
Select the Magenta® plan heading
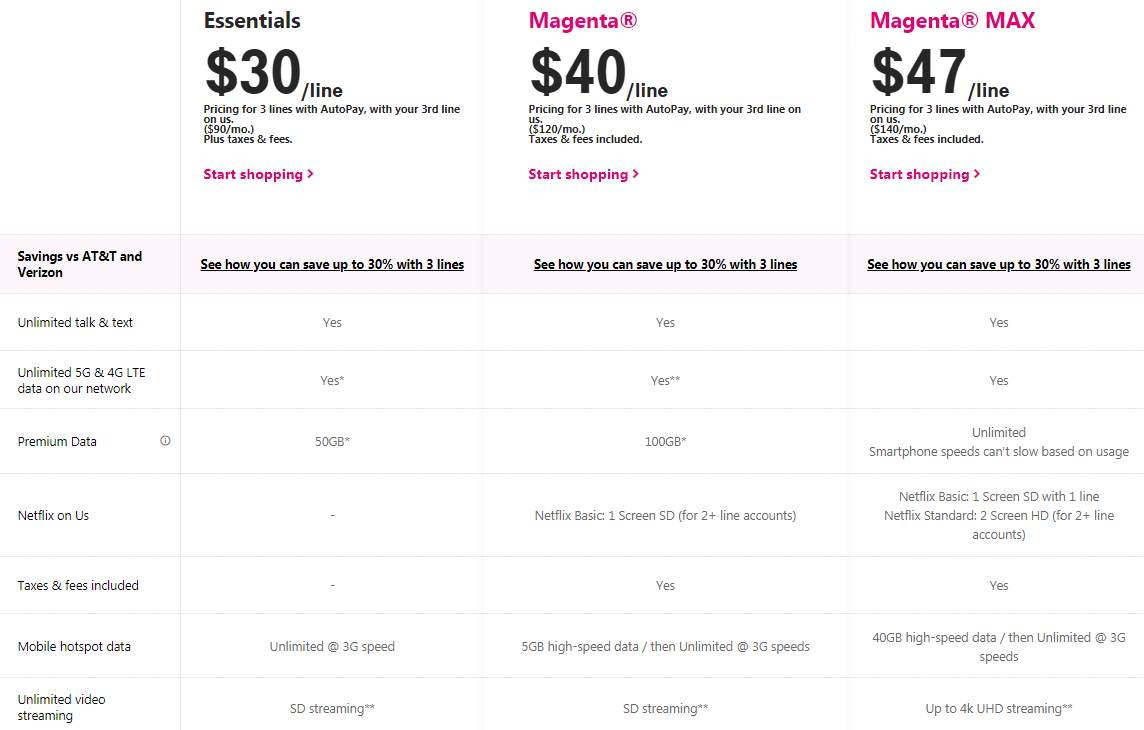pos(582,20)
